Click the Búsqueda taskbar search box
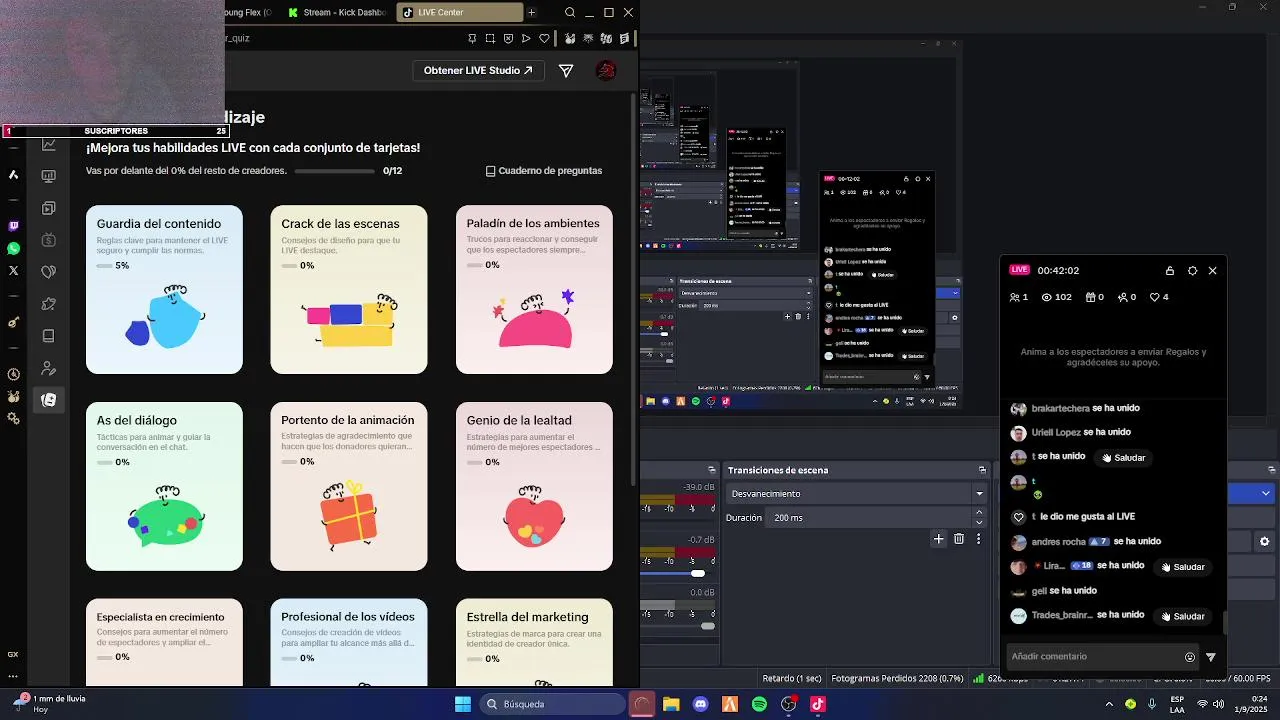This screenshot has height=720, width=1280. point(552,704)
